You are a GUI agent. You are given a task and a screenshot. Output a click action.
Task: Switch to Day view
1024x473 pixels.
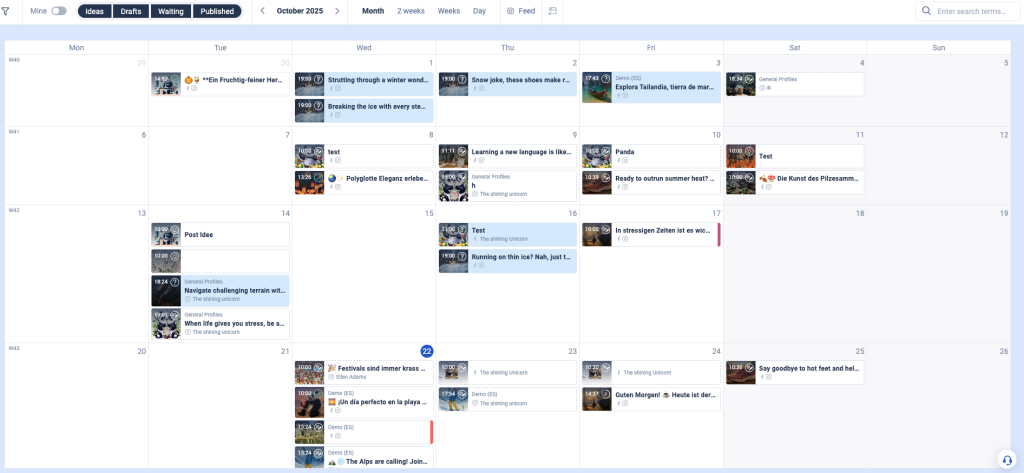[479, 11]
